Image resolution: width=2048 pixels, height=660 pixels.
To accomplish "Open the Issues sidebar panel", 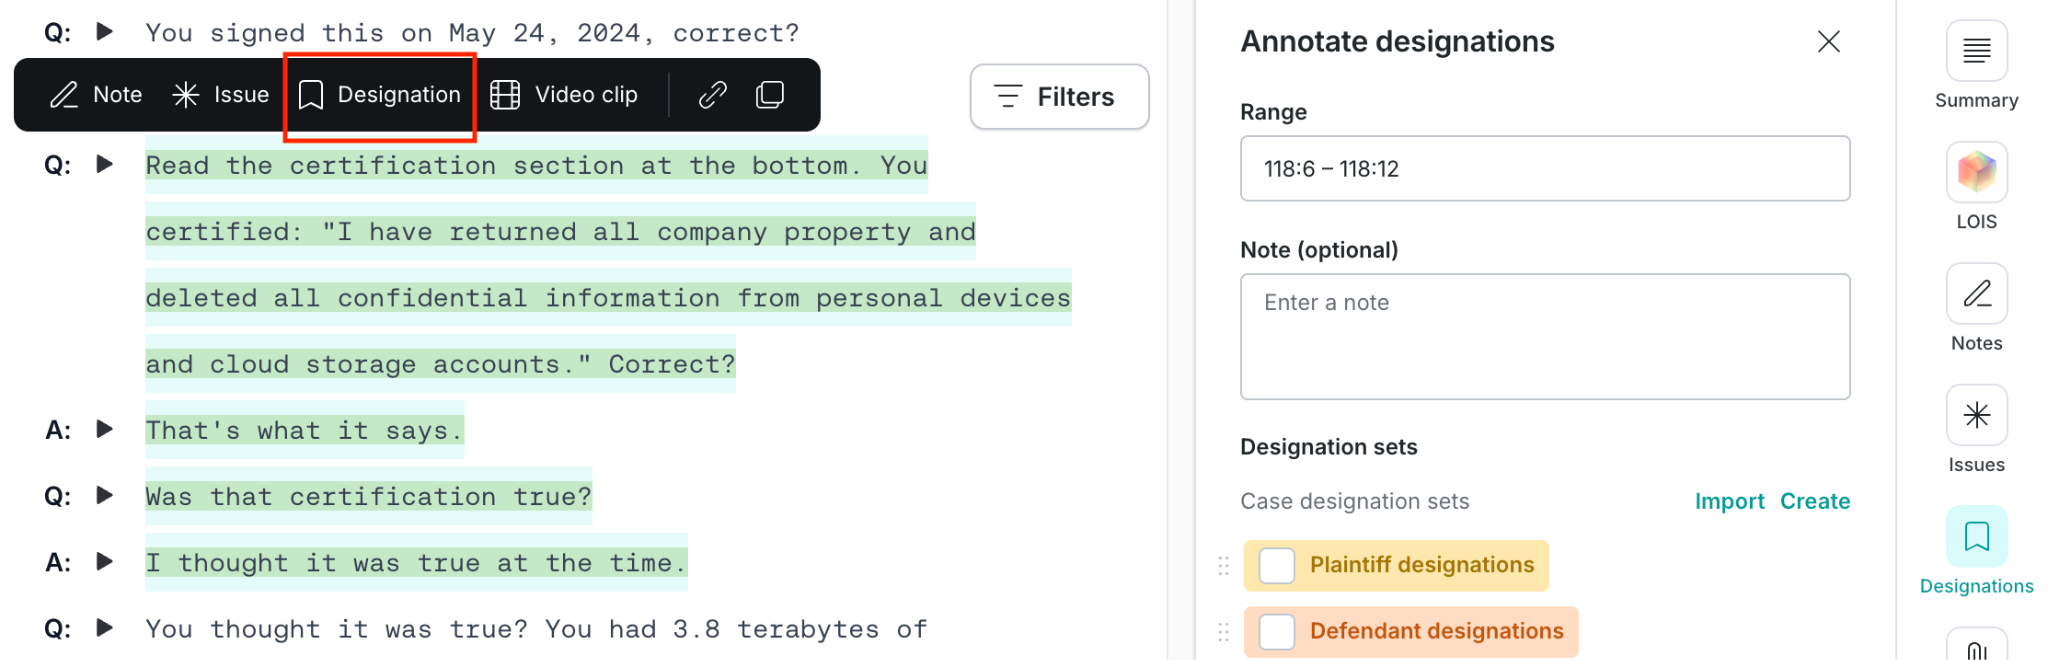I will coord(1976,431).
